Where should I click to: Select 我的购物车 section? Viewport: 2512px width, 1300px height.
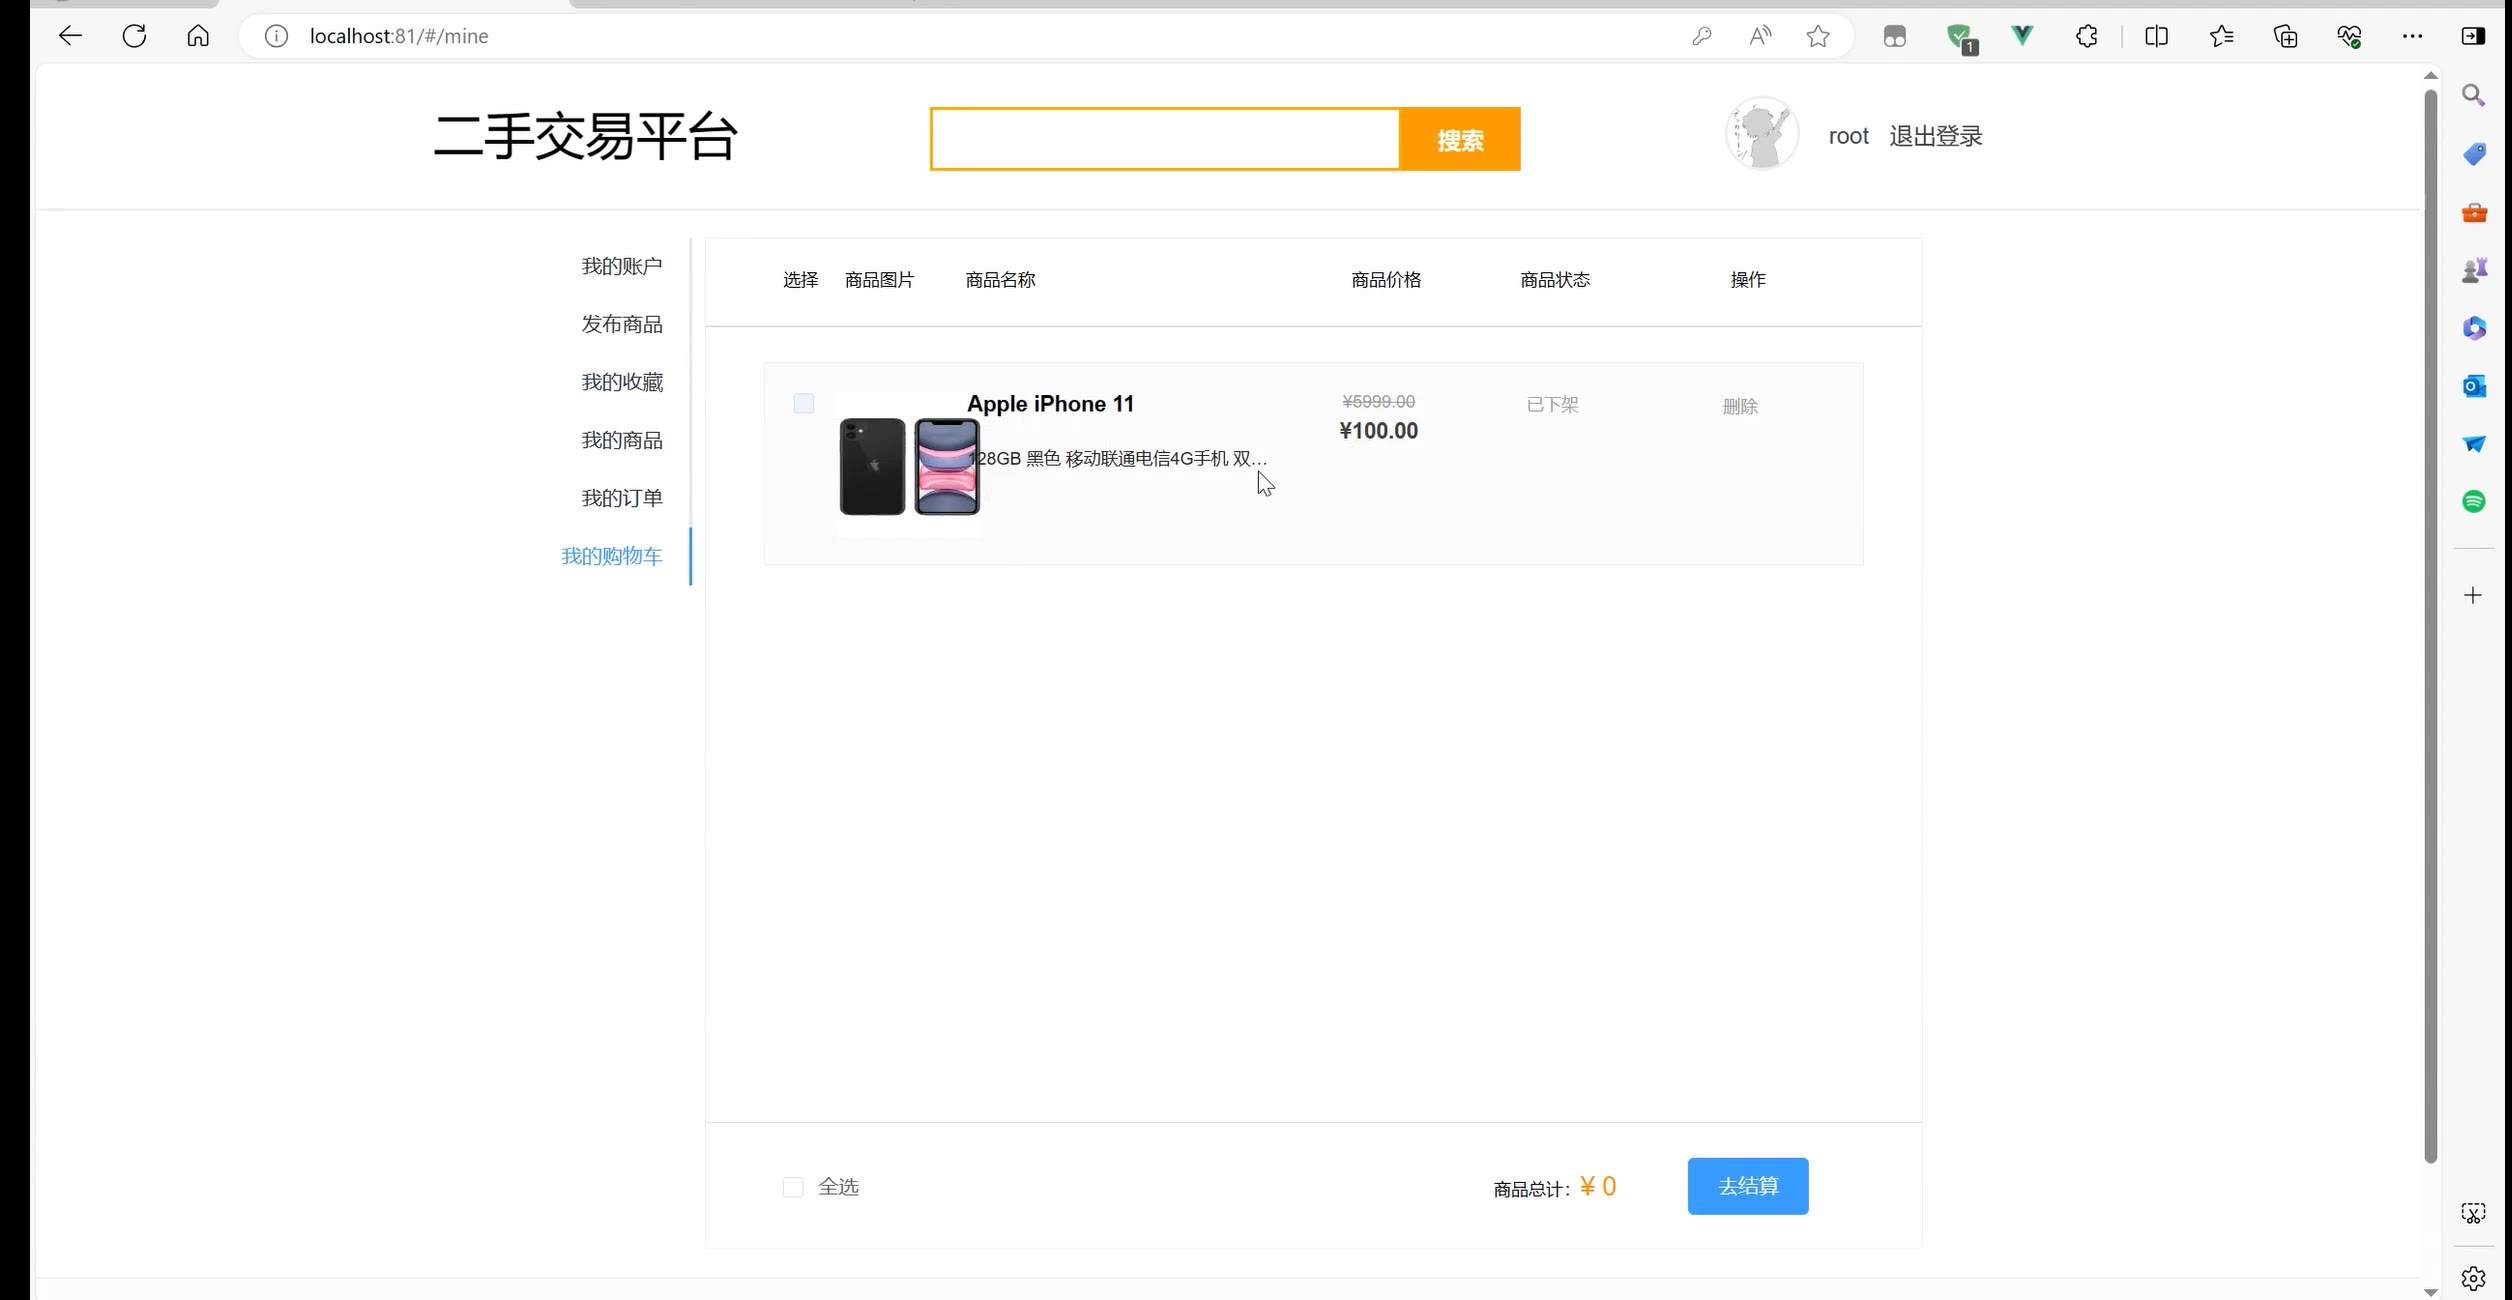pyautogui.click(x=611, y=556)
